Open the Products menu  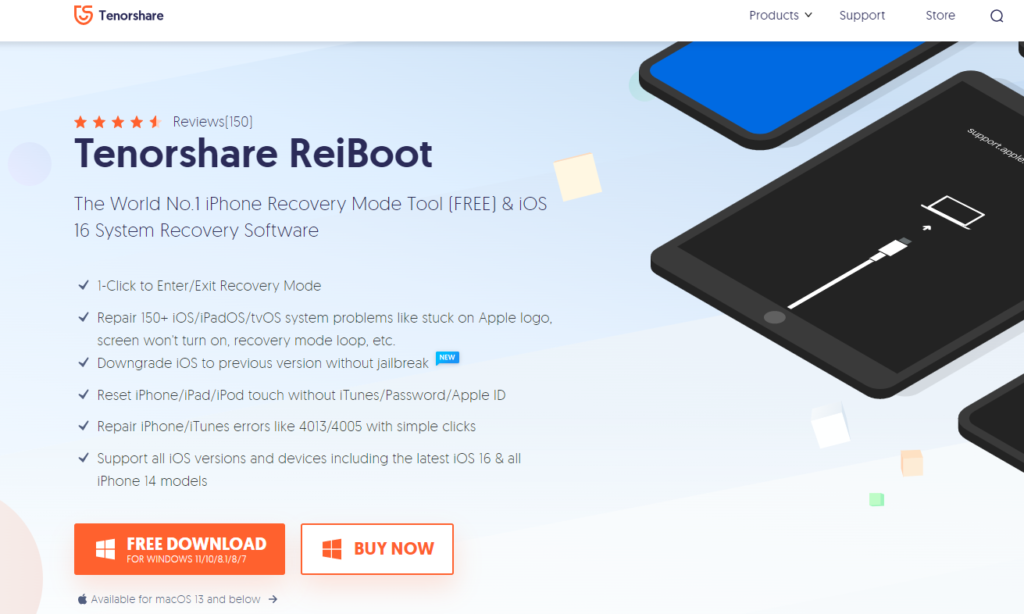780,15
